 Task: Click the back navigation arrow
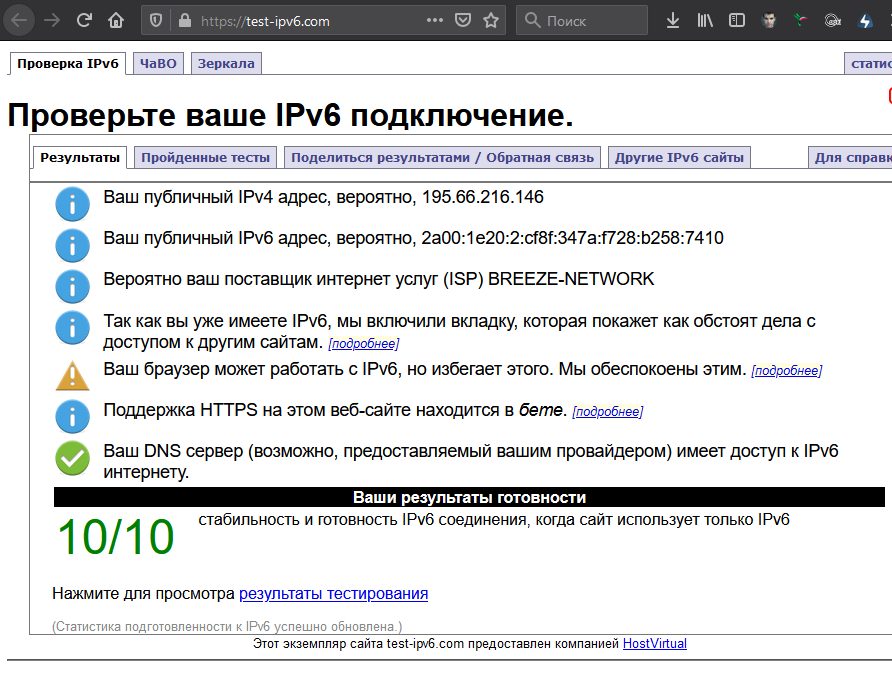[19, 20]
